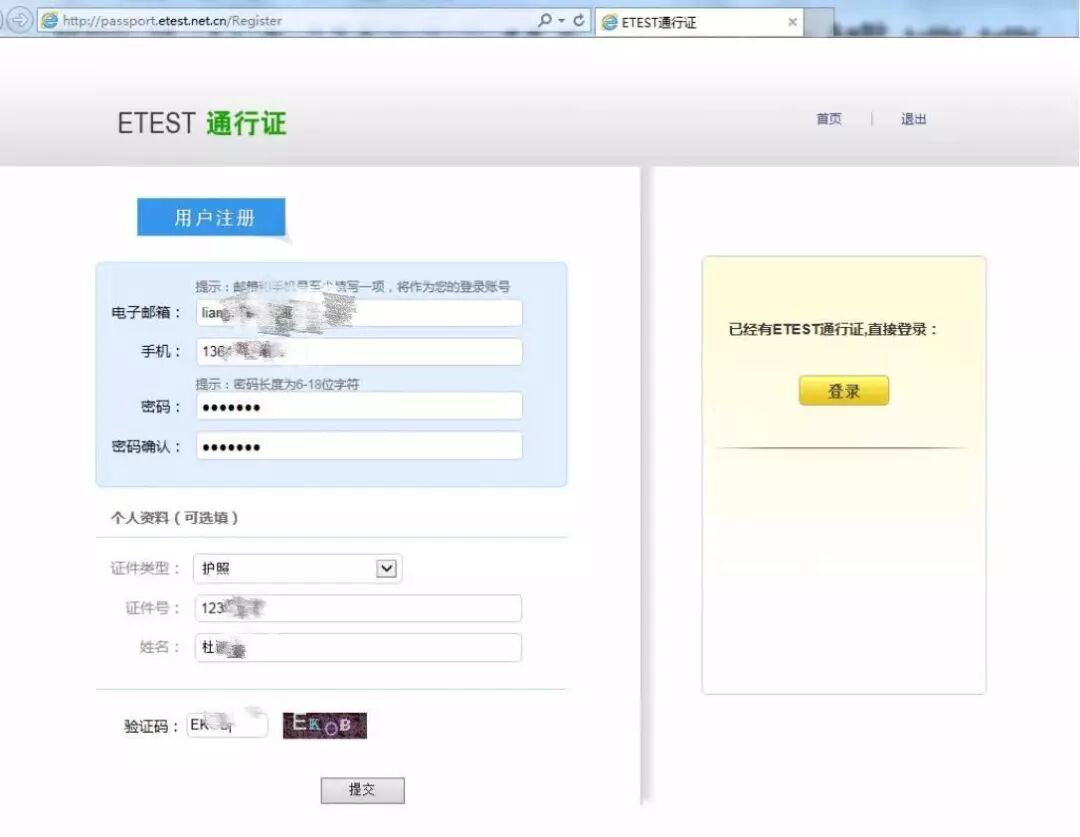Refresh the page with the reload icon
1080x837 pixels.
coord(579,20)
